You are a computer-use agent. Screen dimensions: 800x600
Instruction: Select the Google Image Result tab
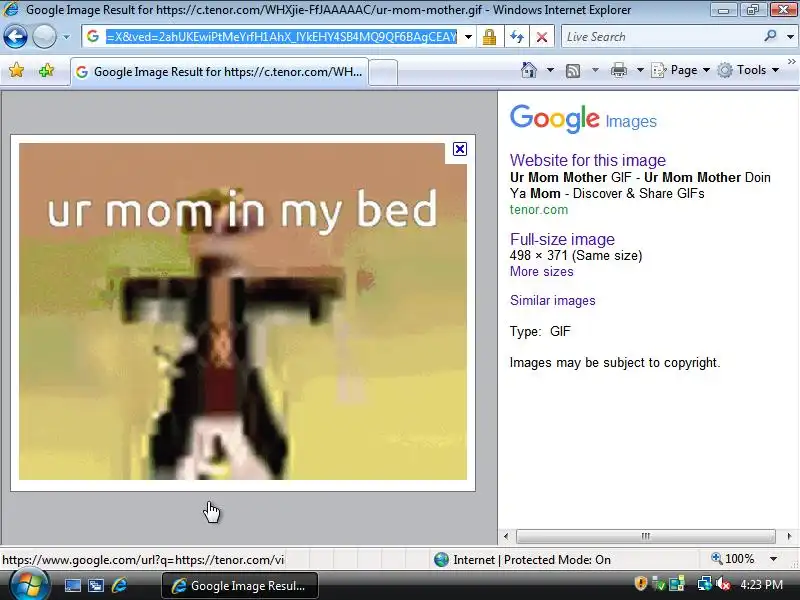(219, 72)
